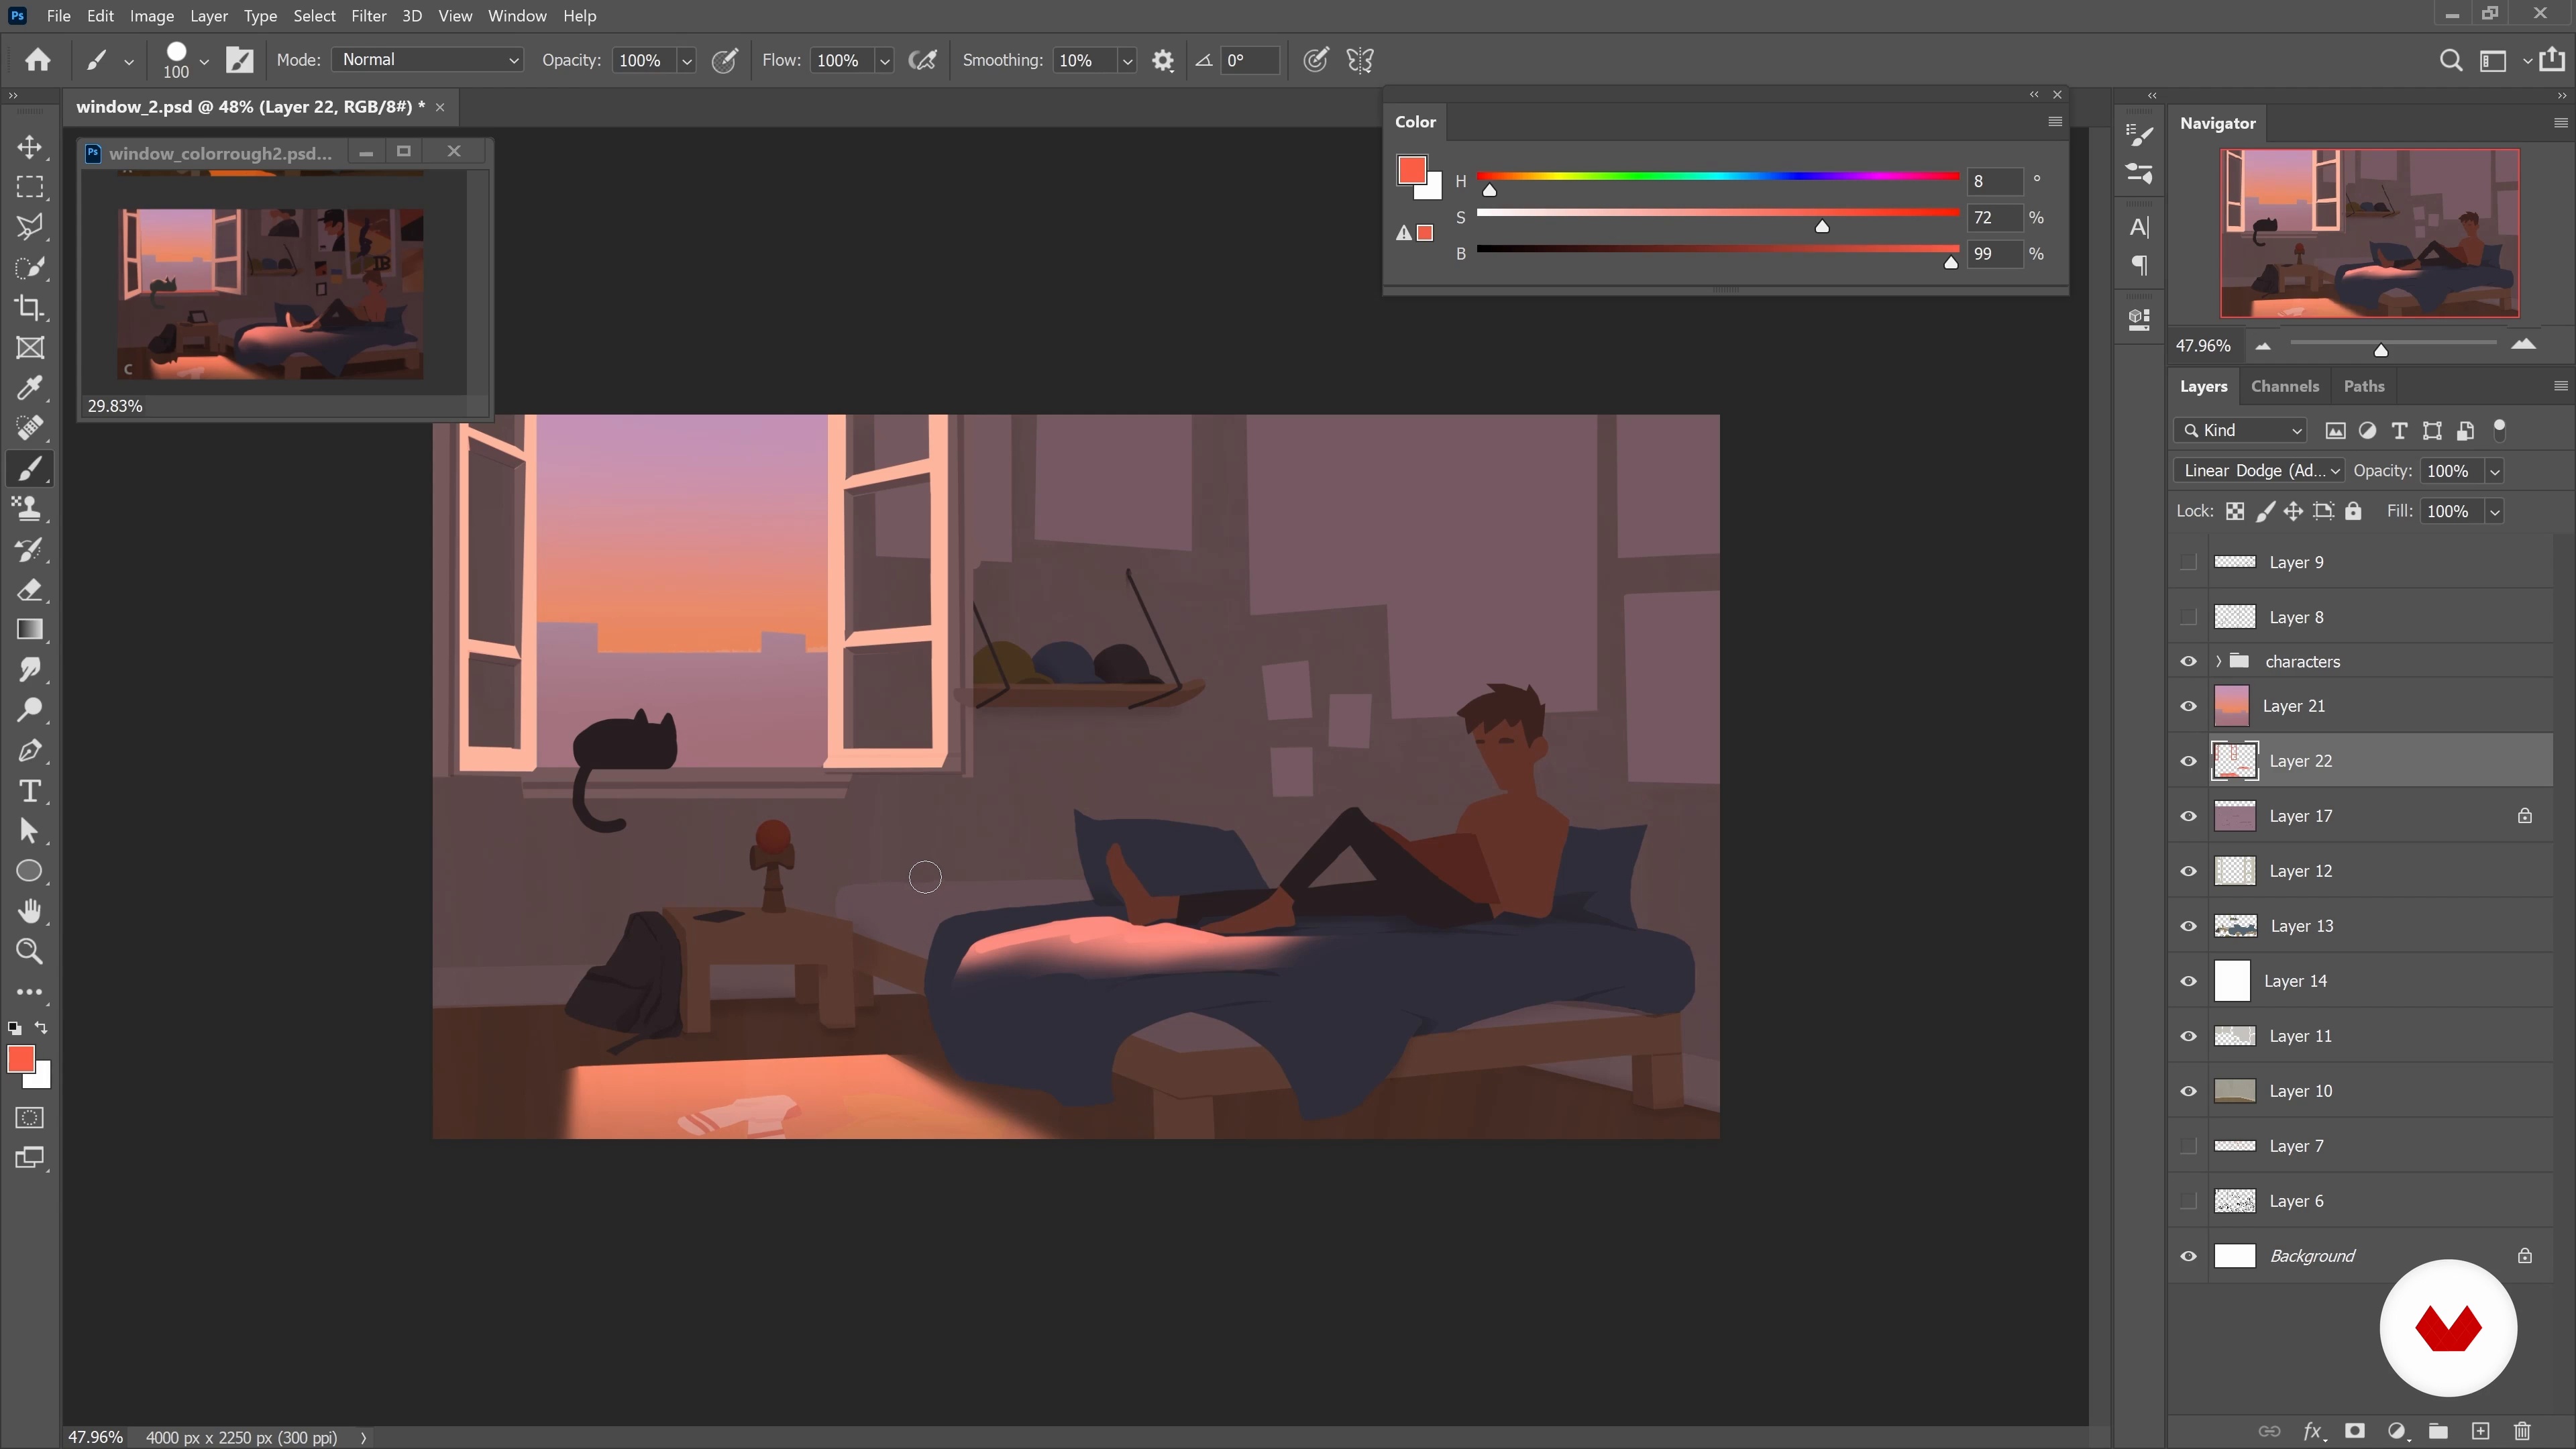
Task: Show hidden Layer 9
Action: pos(2188,562)
